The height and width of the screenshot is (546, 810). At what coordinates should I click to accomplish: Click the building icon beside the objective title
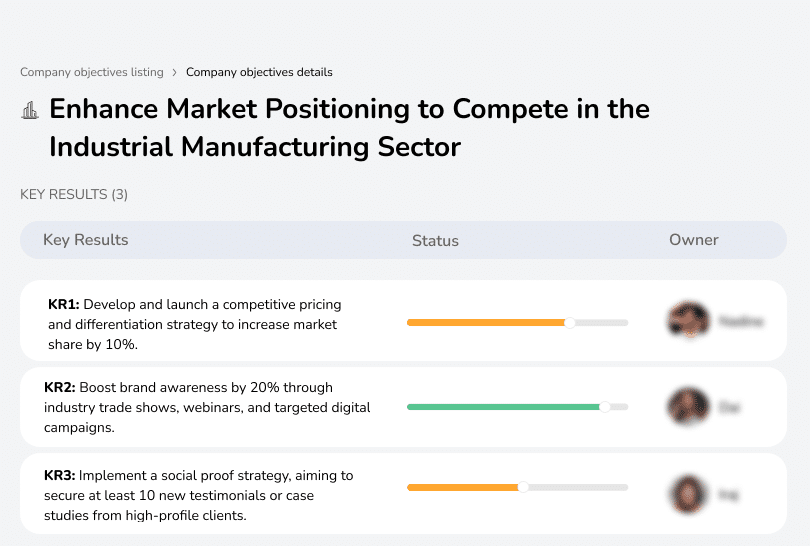coord(30,110)
